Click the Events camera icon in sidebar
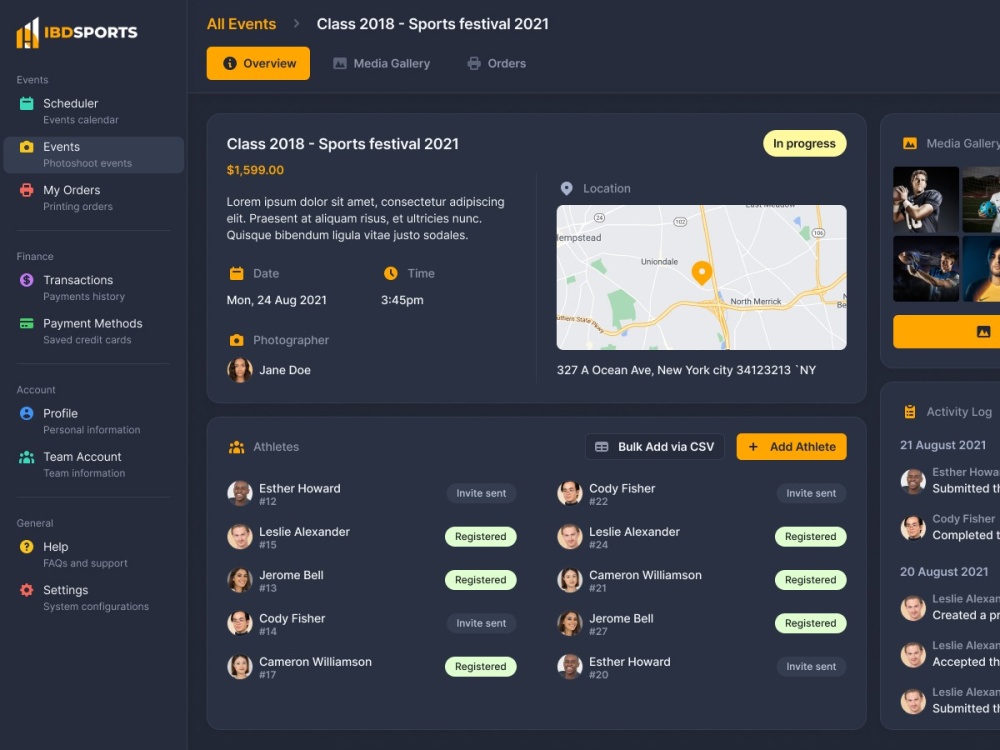 [x=27, y=147]
